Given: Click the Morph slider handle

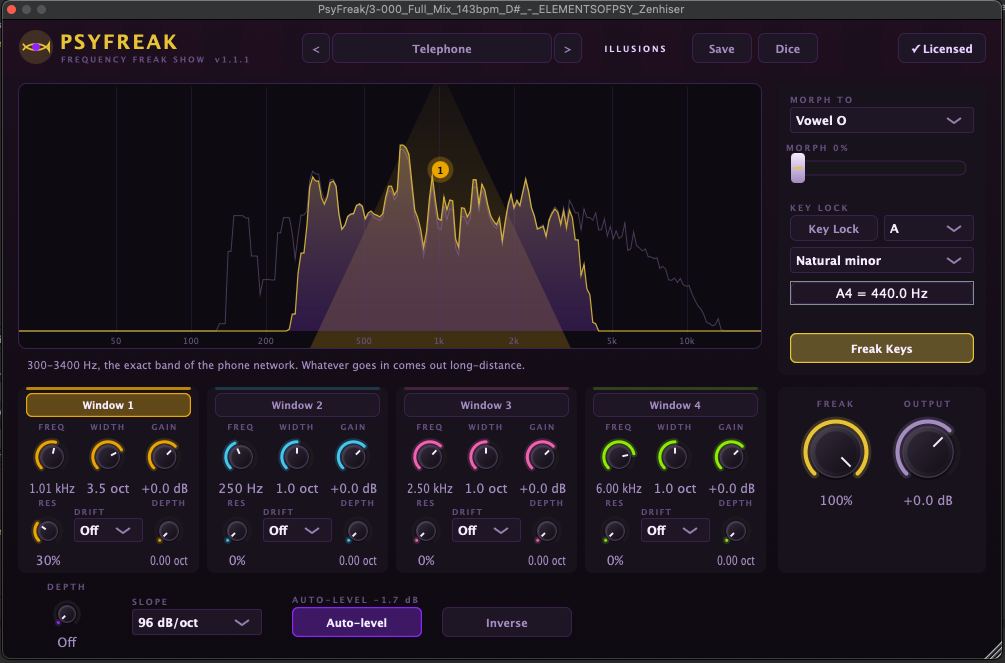Looking at the screenshot, I should click(798, 168).
